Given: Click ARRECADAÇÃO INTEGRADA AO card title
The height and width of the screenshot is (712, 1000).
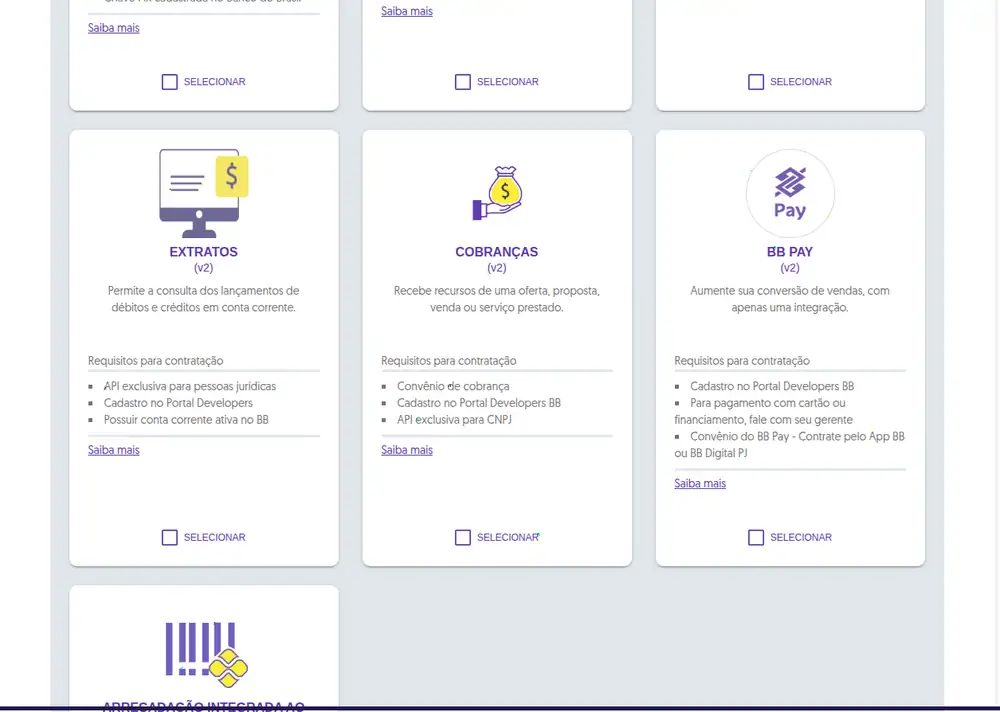Looking at the screenshot, I should [x=203, y=706].
